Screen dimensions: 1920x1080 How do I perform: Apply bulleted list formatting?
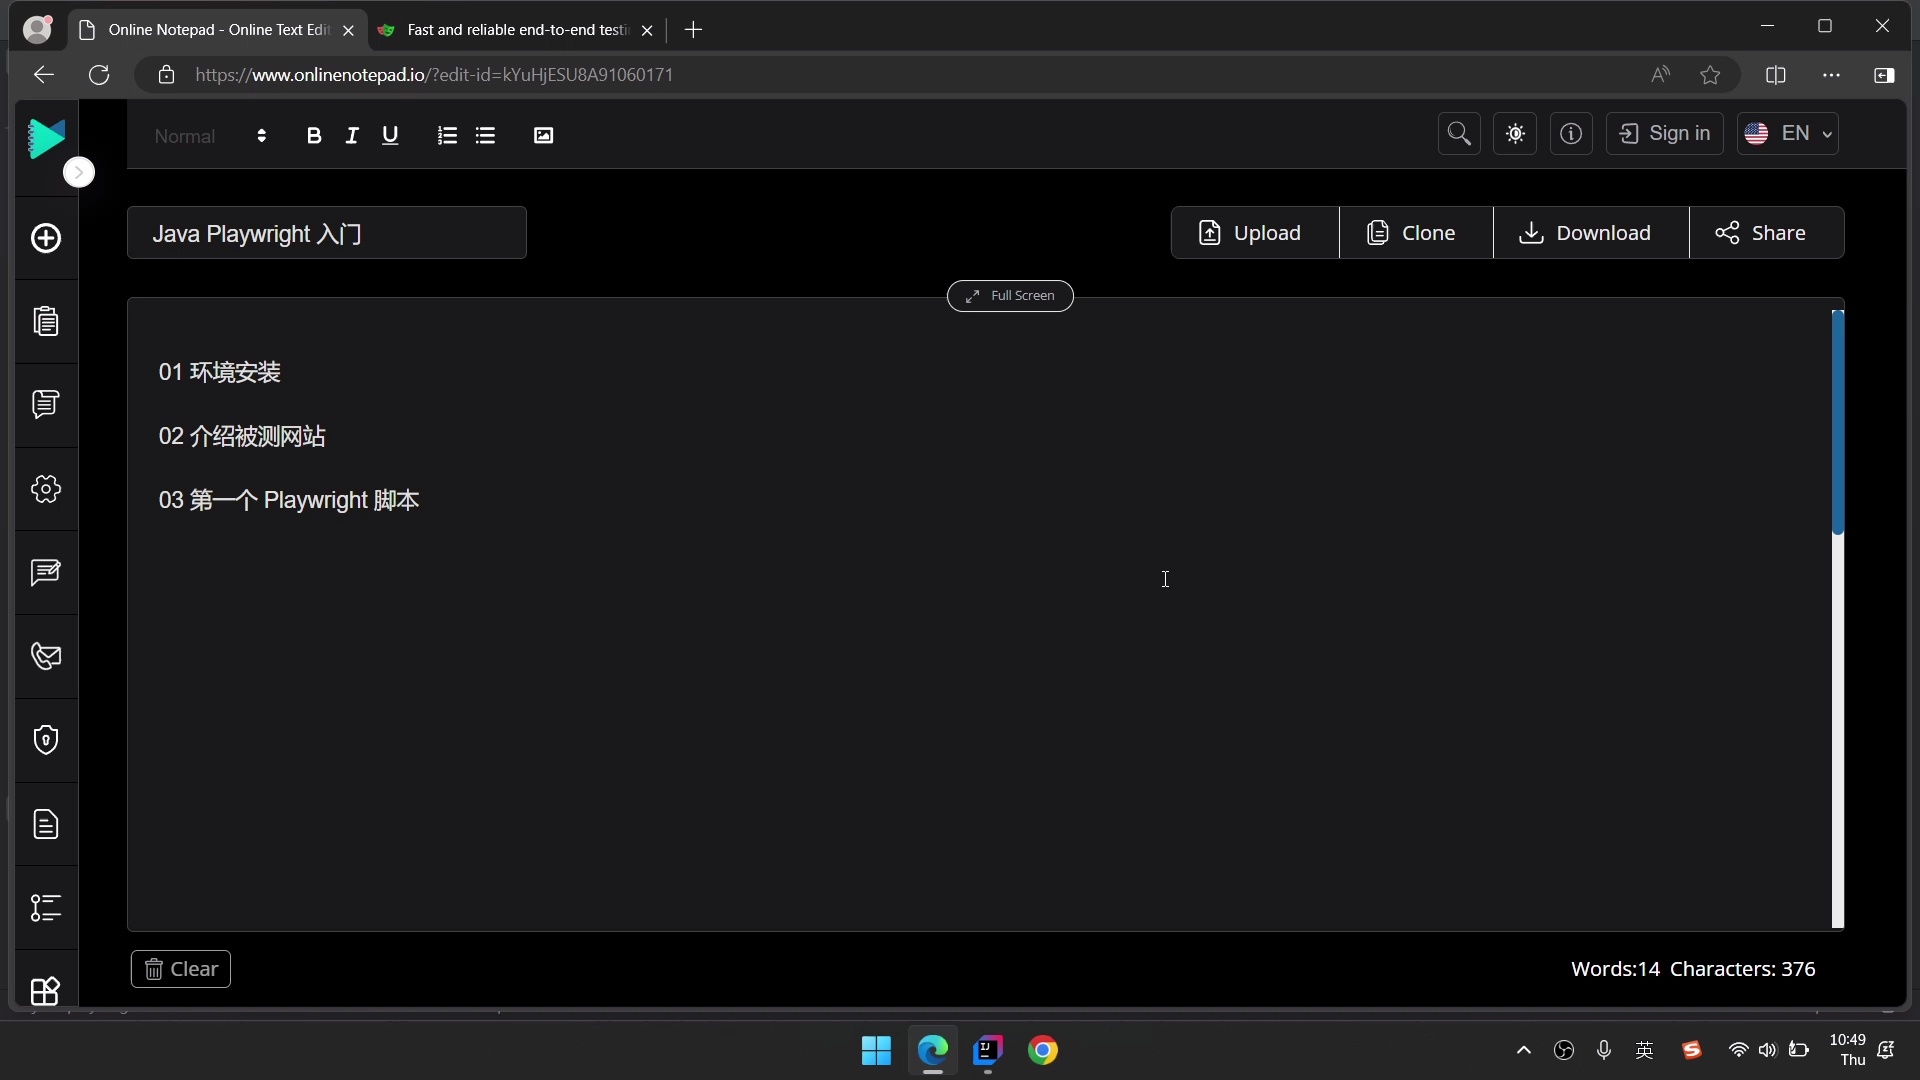485,135
